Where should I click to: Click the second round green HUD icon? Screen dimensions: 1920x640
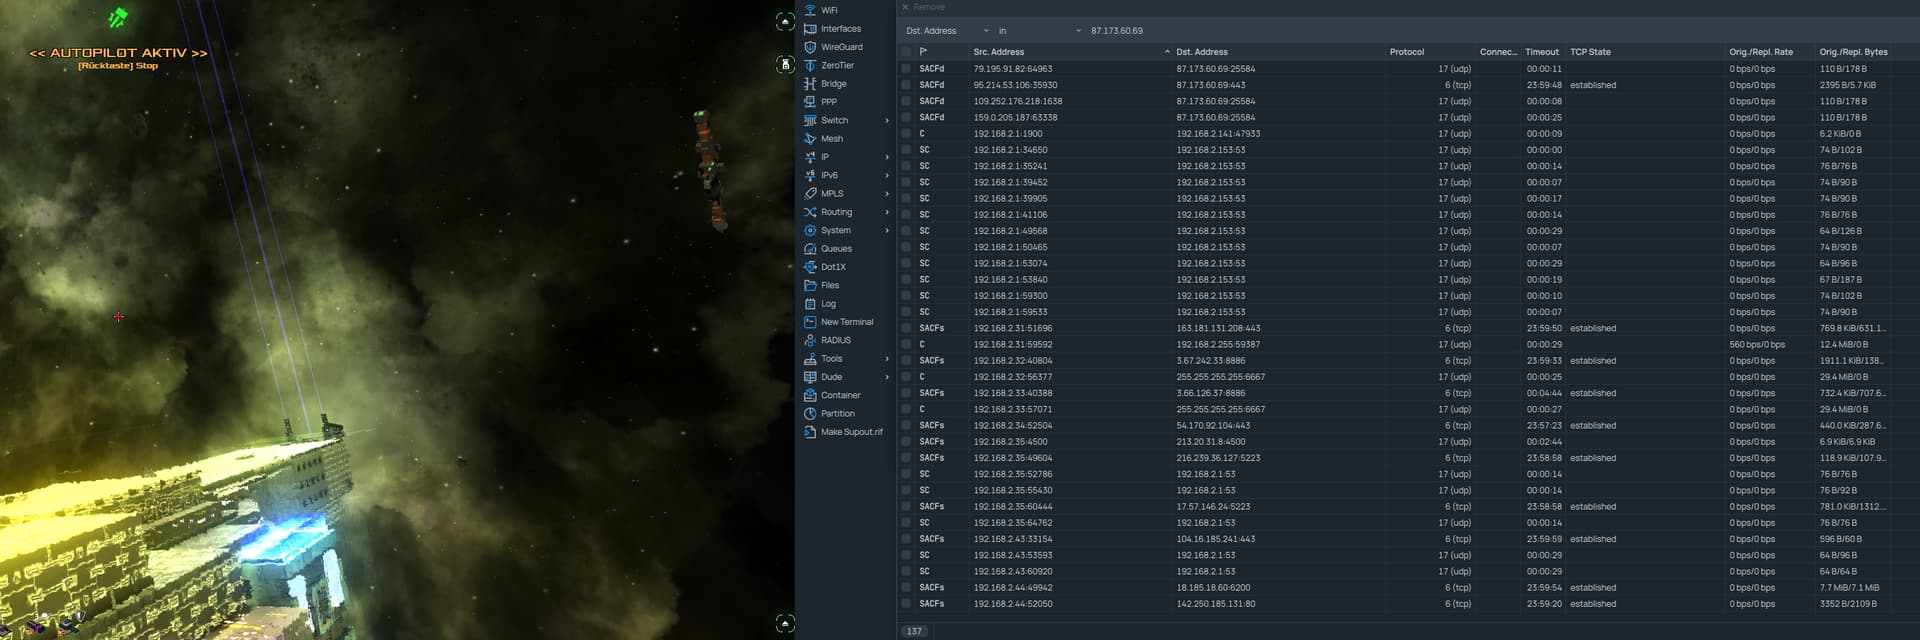click(785, 64)
